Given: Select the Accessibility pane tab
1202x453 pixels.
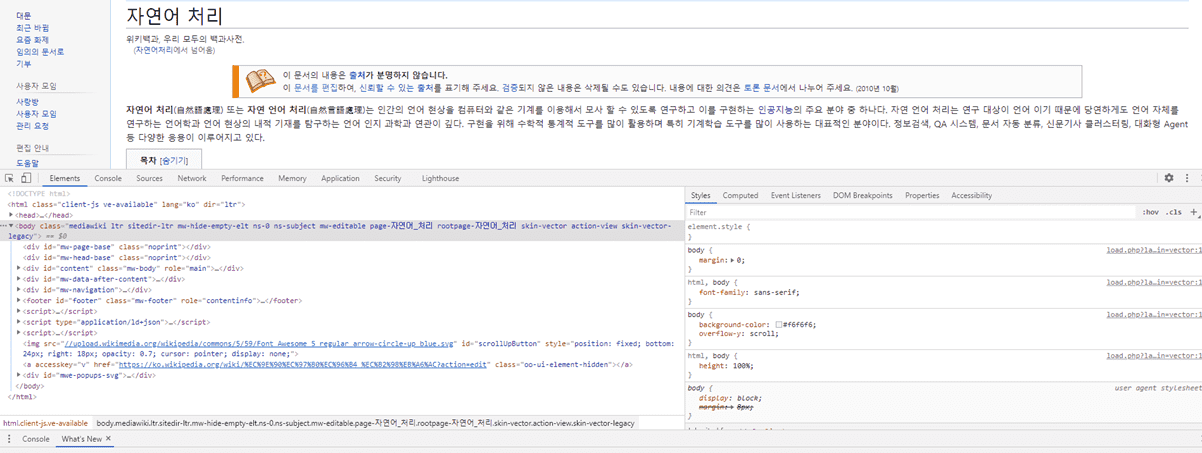Looking at the screenshot, I should pos(972,196).
